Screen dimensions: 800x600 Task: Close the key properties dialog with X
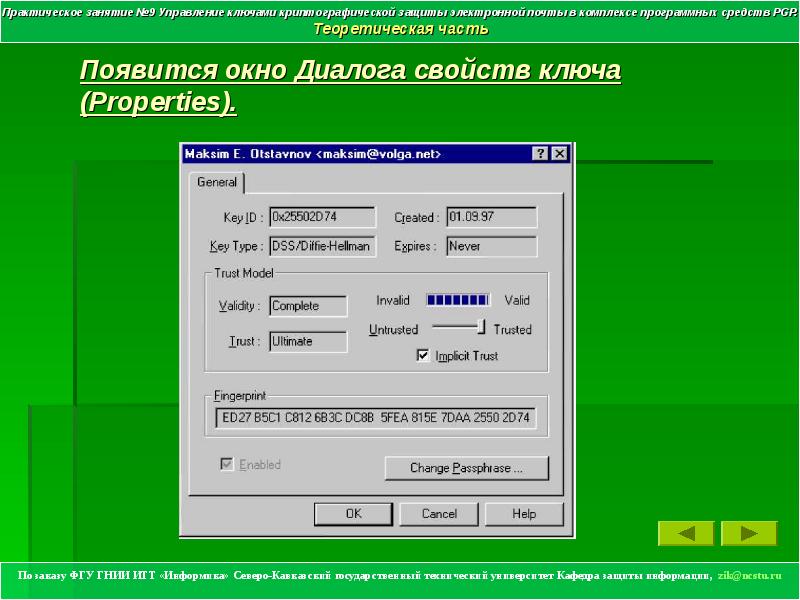tap(560, 154)
